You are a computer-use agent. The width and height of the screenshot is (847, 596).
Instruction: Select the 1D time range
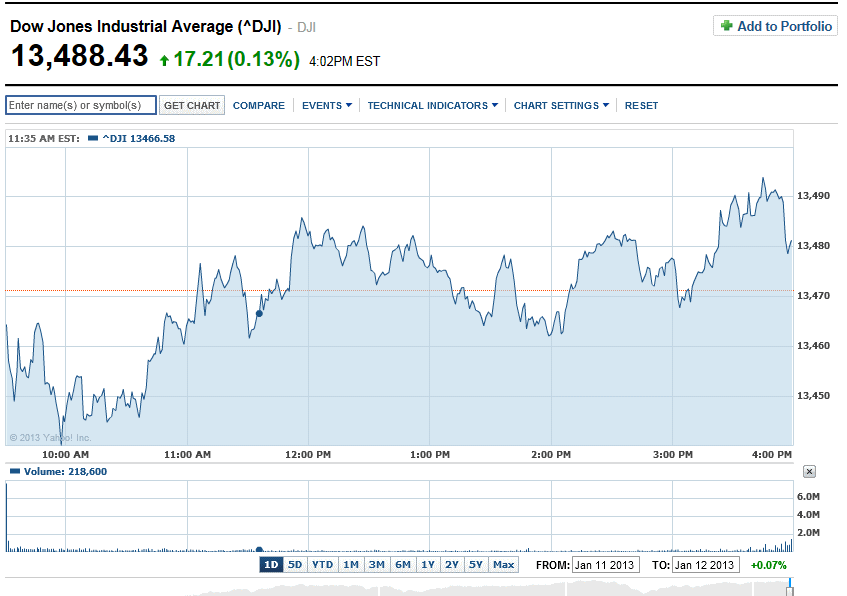point(271,565)
